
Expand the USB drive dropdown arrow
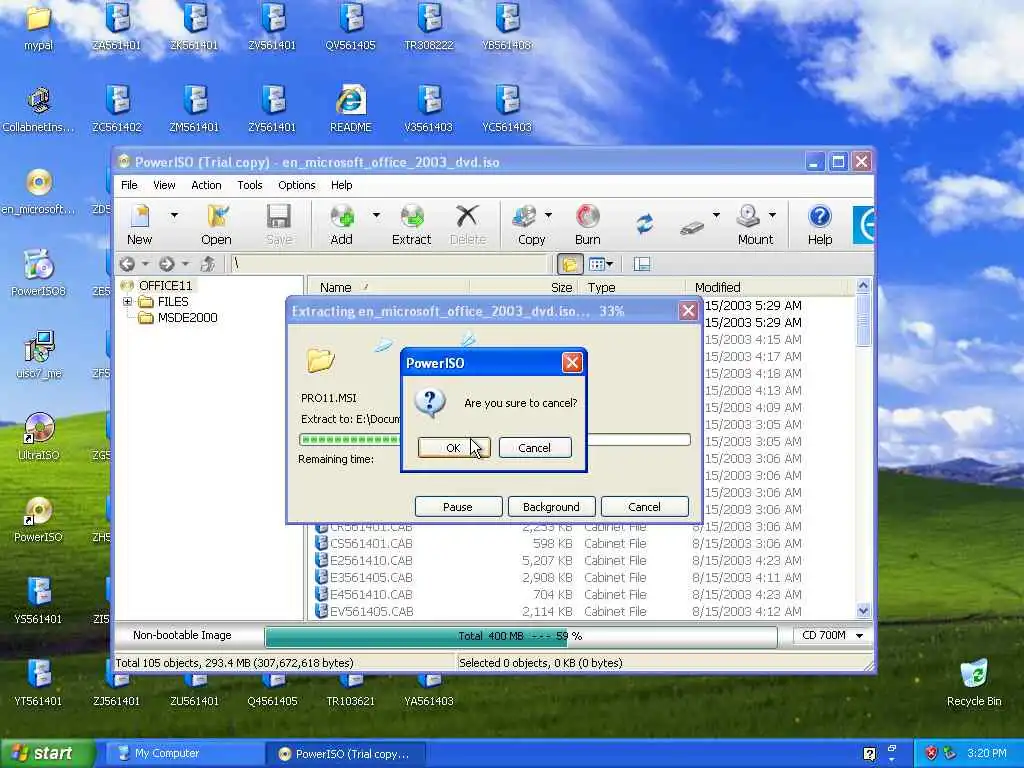(x=716, y=215)
